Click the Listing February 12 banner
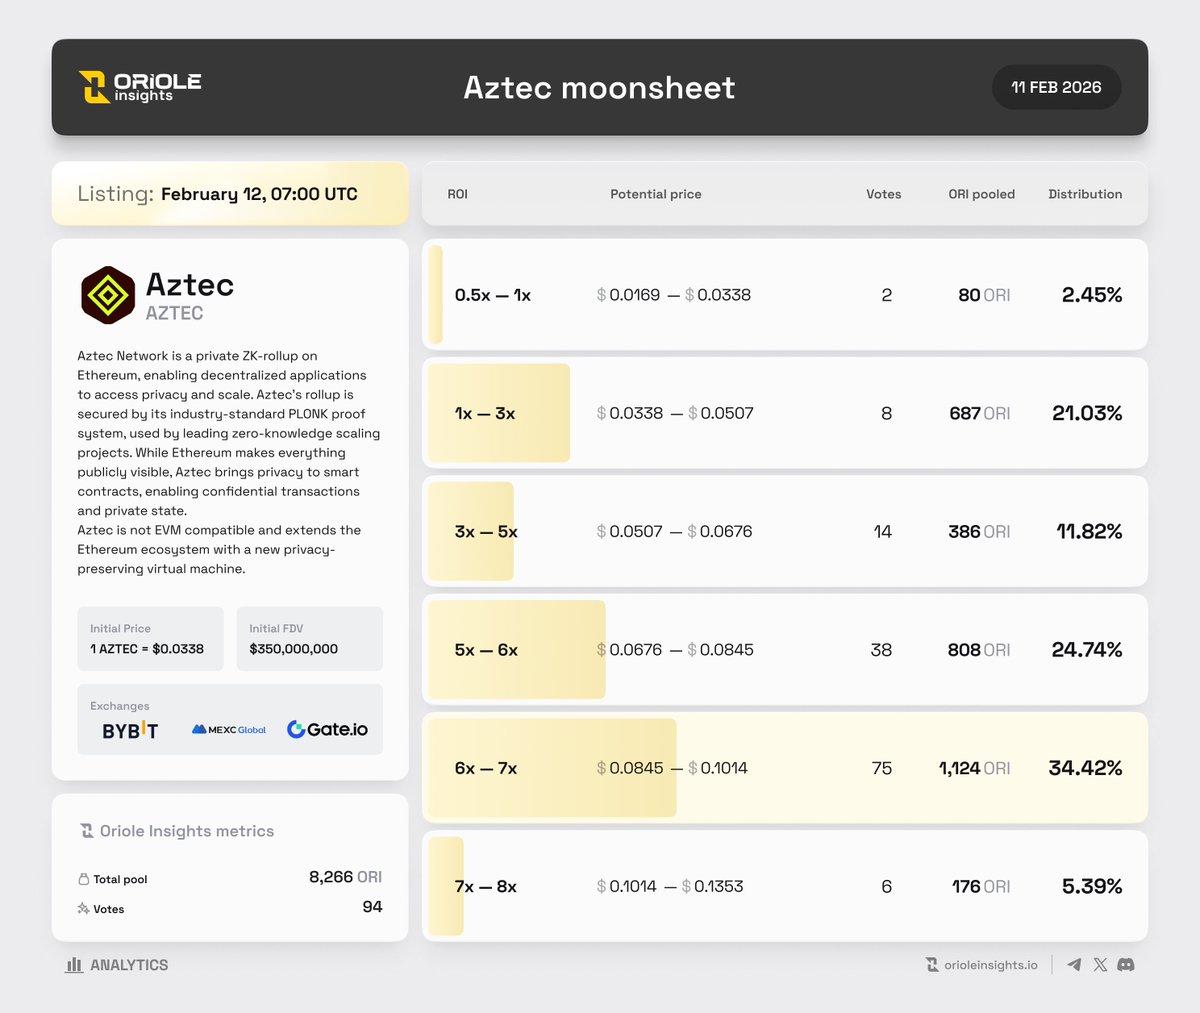The width and height of the screenshot is (1200, 1013). coord(230,194)
